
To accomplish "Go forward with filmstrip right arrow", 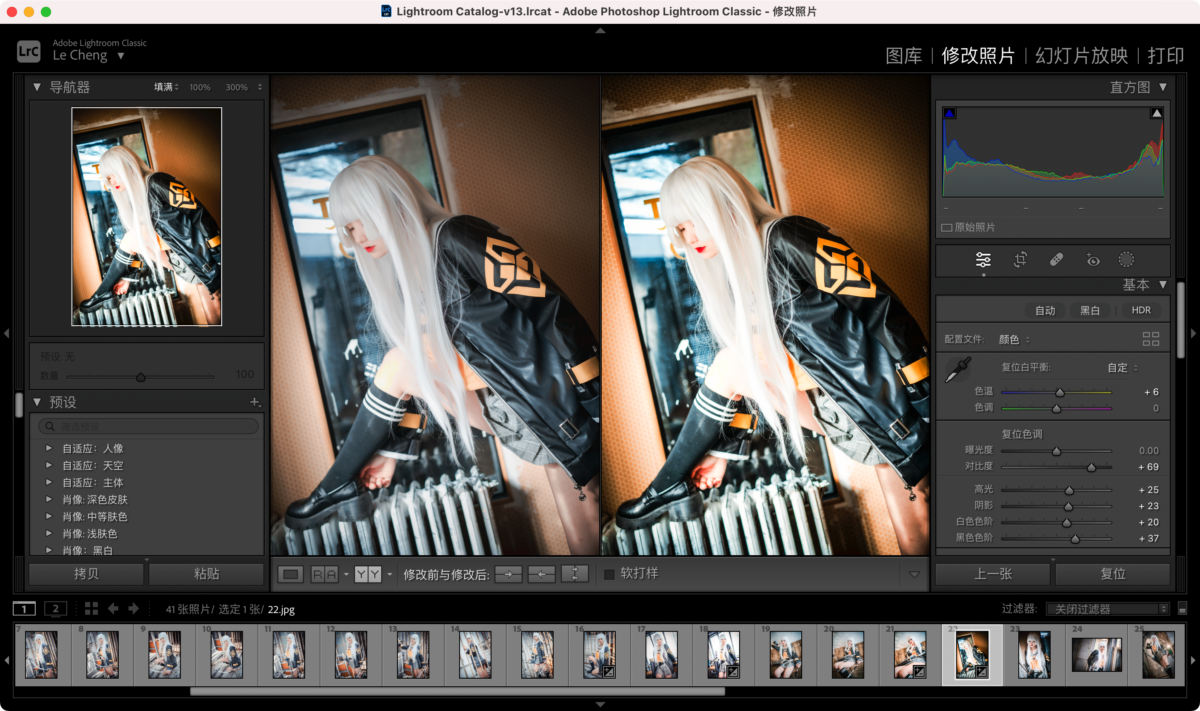I will 133,609.
